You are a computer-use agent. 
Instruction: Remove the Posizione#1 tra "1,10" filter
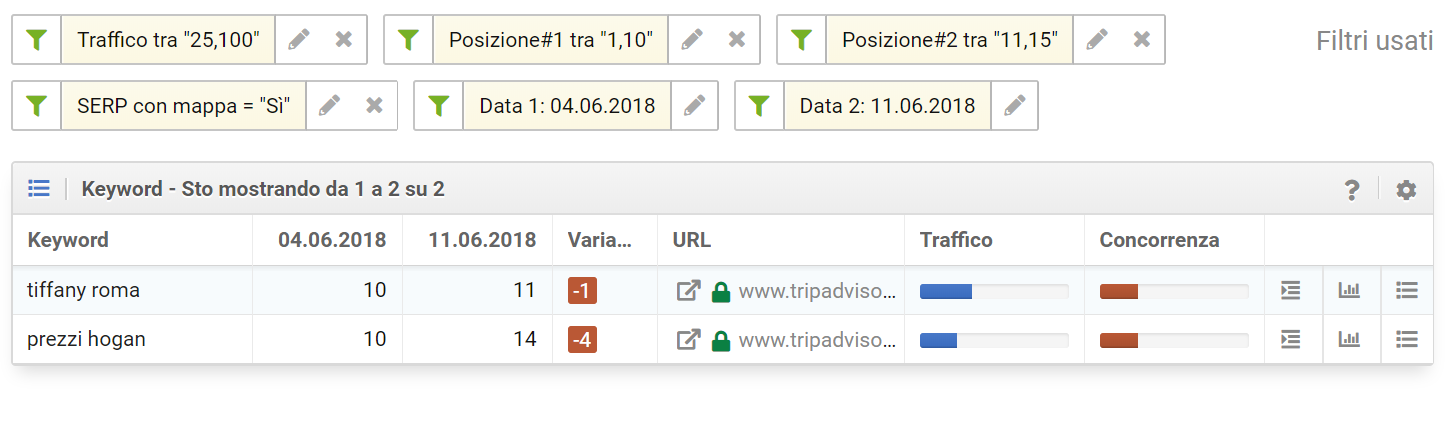737,40
